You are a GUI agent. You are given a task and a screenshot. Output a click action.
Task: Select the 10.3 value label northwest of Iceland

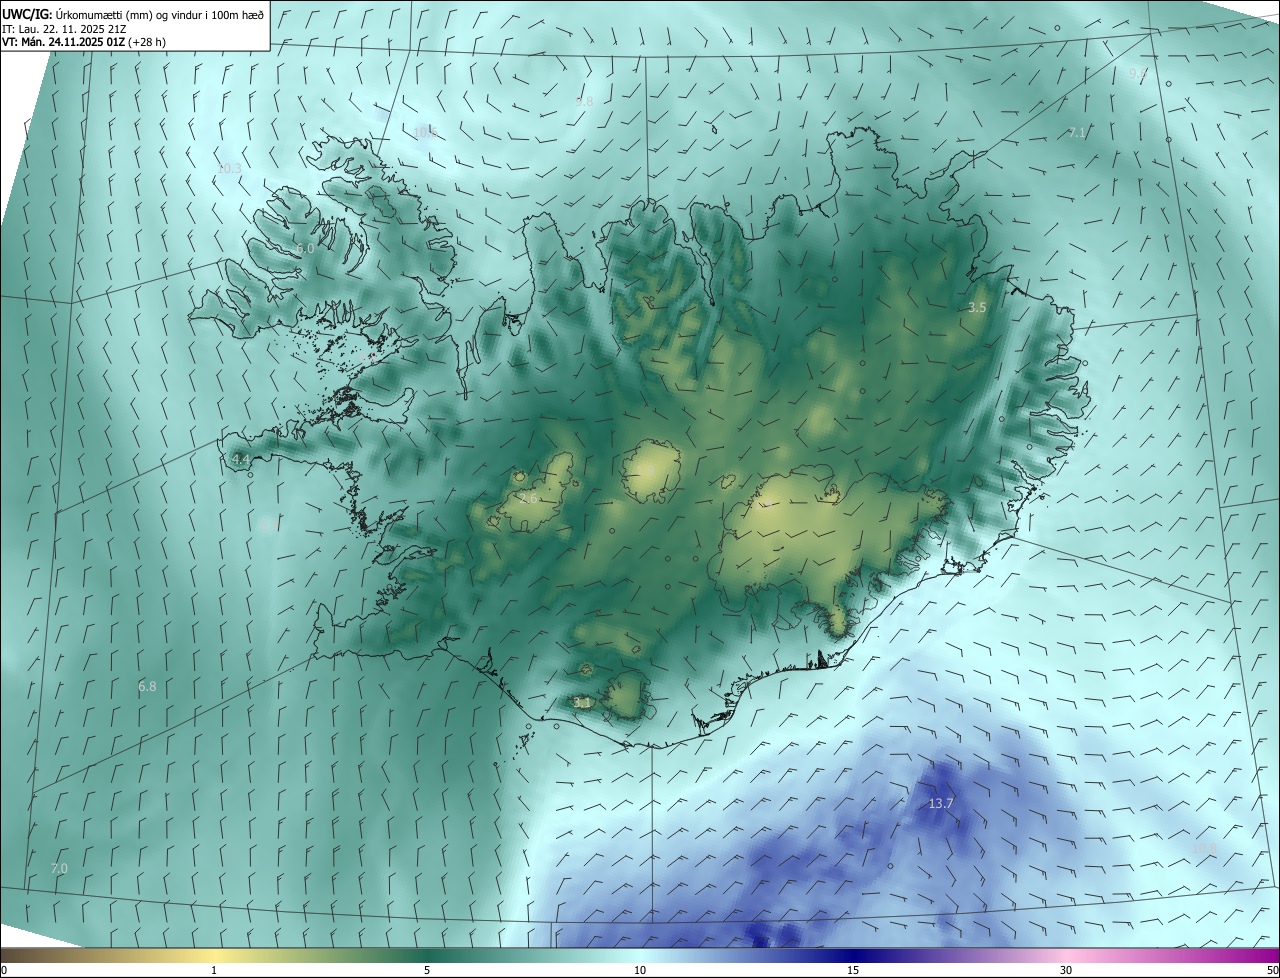coord(229,168)
